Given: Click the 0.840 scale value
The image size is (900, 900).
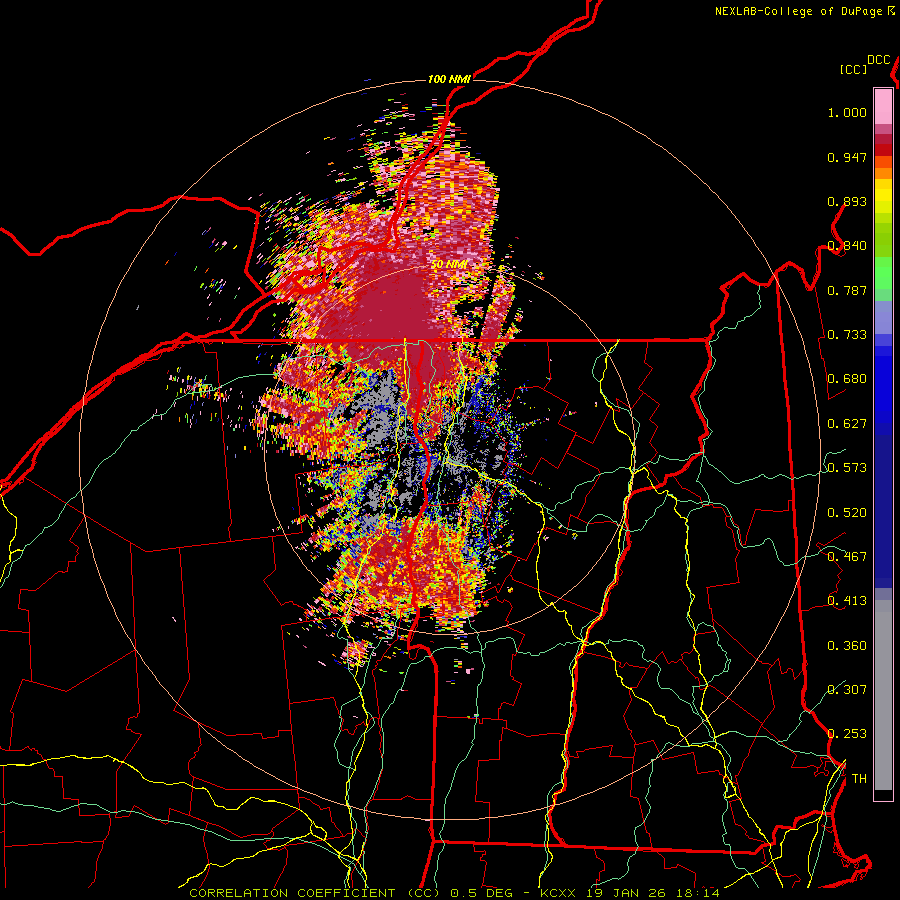Looking at the screenshot, I should tap(847, 246).
